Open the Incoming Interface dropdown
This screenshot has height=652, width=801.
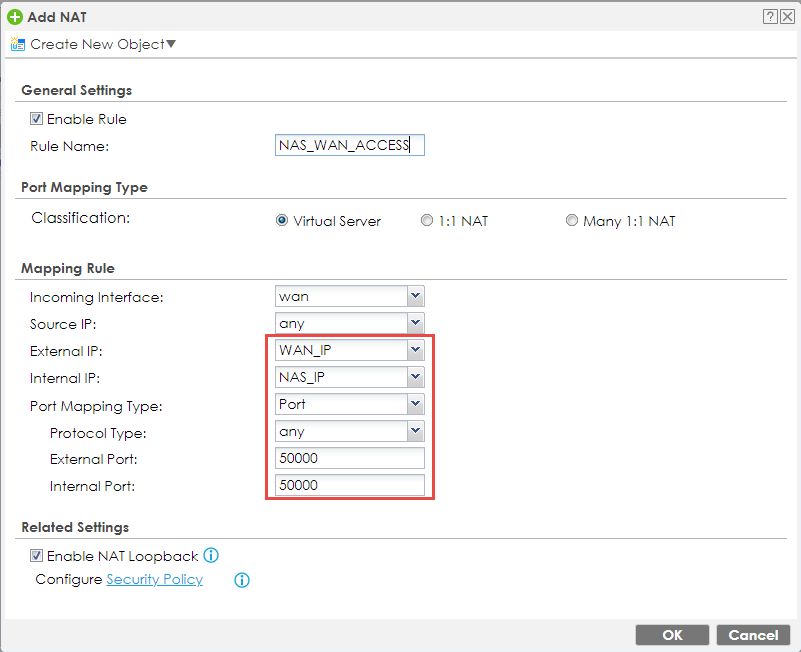[416, 297]
